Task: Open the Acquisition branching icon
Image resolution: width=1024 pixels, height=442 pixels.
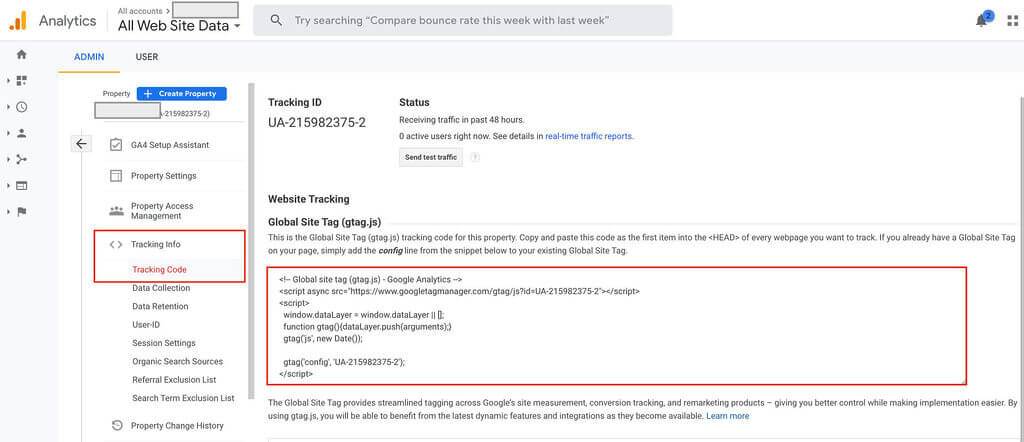Action: coord(22,159)
